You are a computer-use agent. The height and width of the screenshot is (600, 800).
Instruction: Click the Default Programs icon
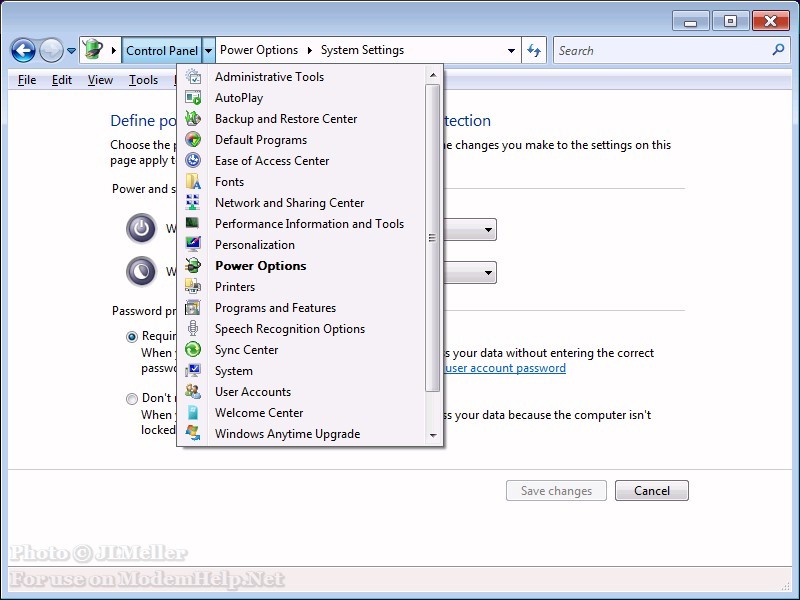point(193,139)
